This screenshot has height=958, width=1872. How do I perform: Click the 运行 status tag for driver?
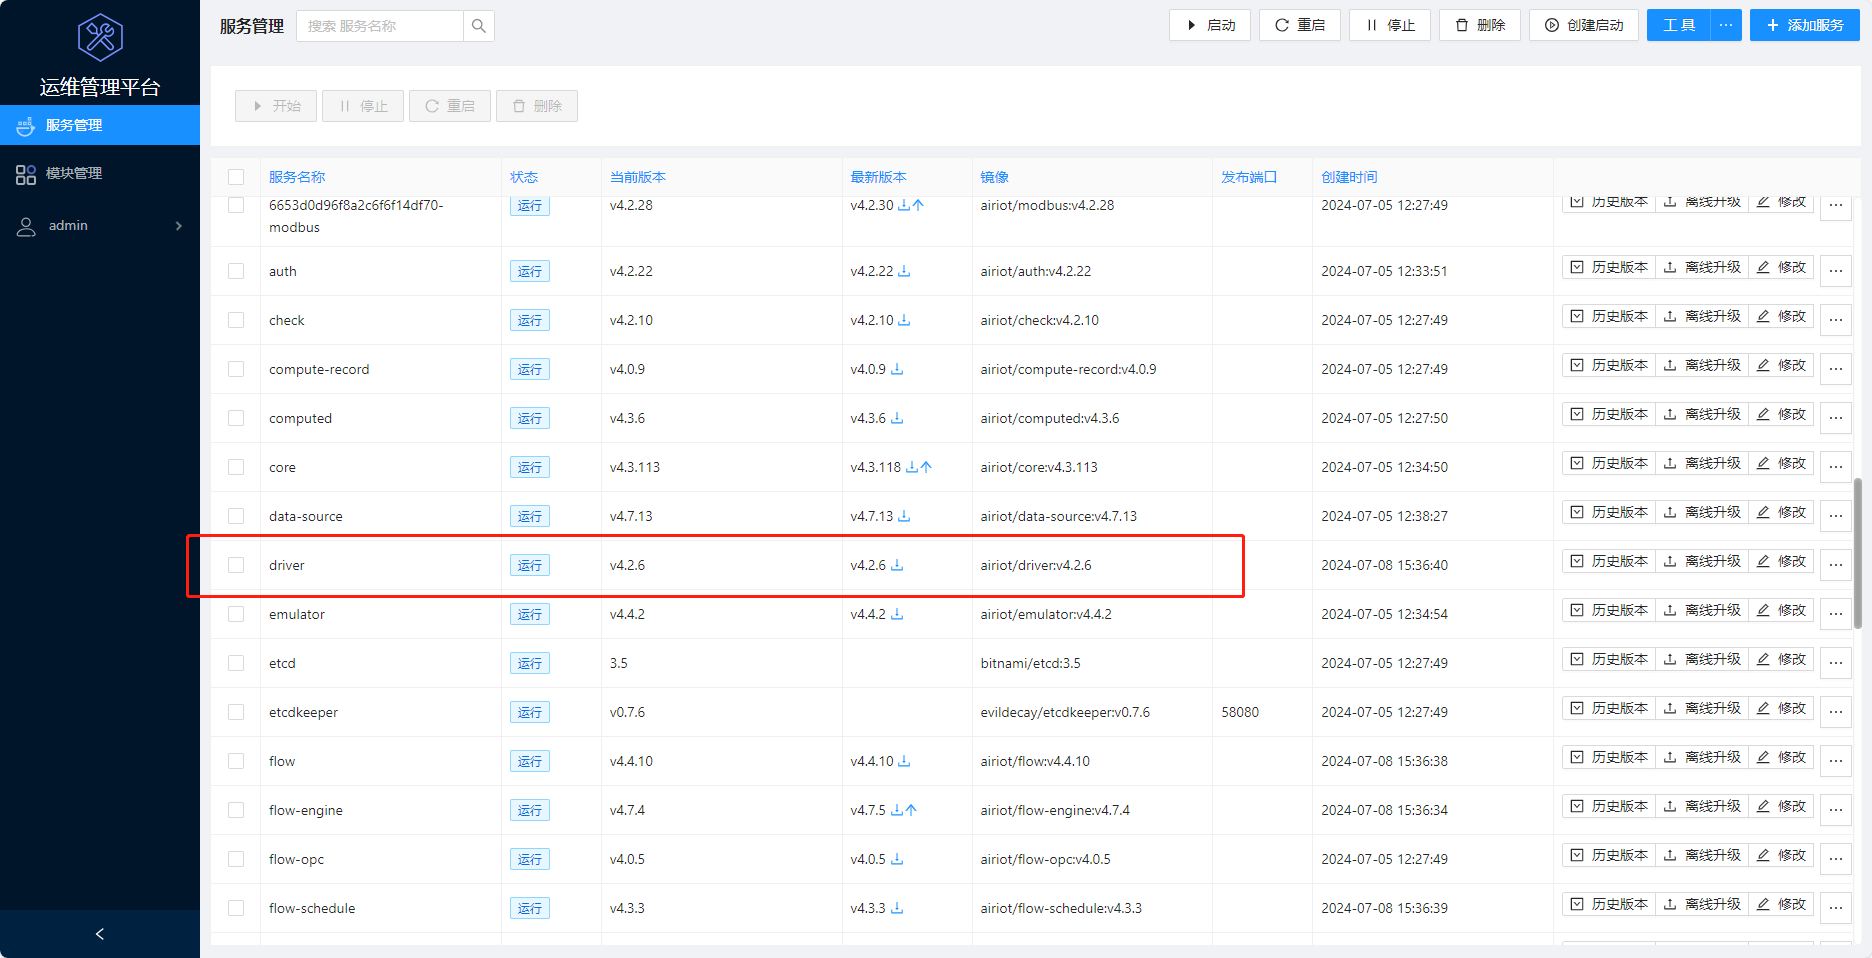pos(530,565)
